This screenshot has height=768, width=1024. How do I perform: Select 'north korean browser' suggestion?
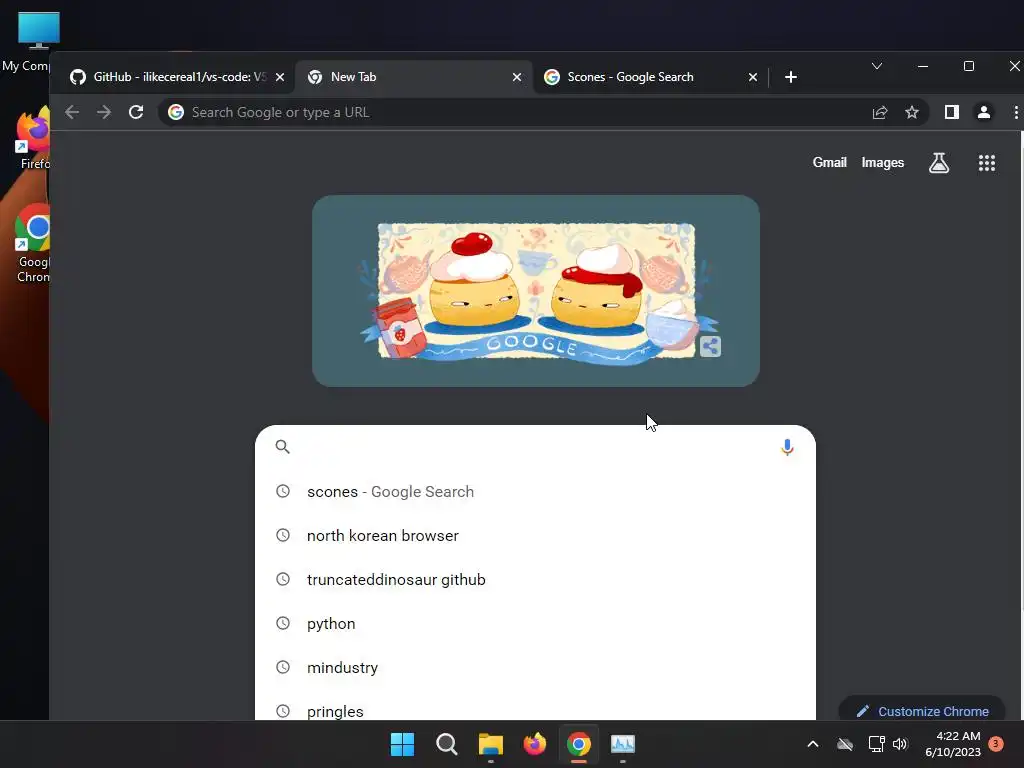[535, 536]
